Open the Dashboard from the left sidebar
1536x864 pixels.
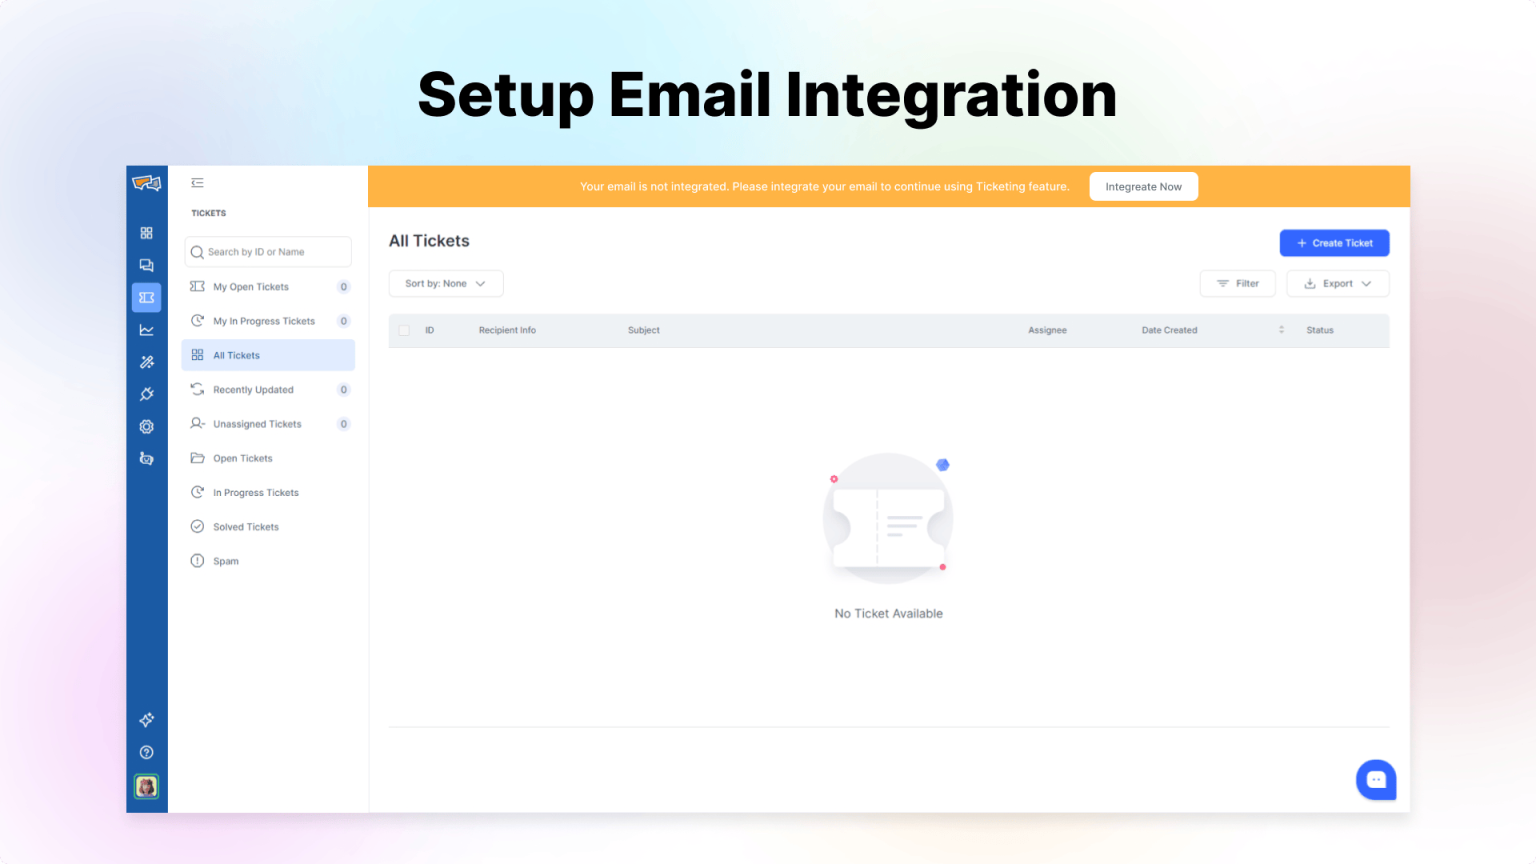146,232
